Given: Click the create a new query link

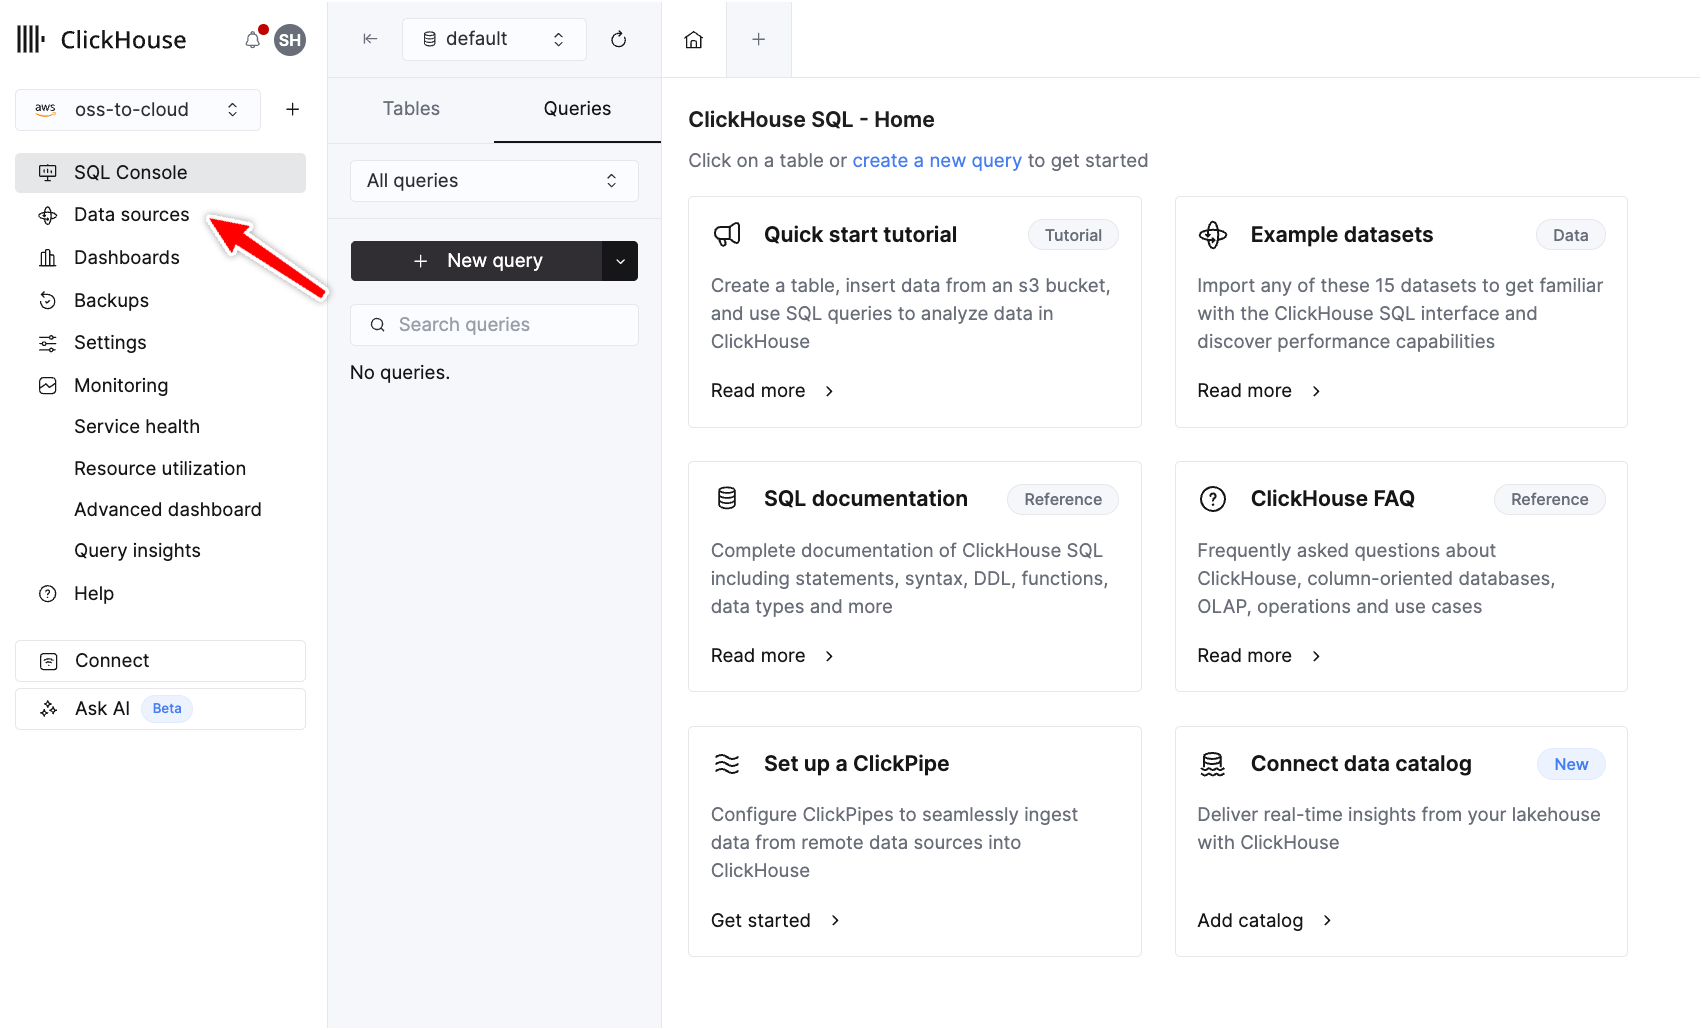Looking at the screenshot, I should coord(937,160).
